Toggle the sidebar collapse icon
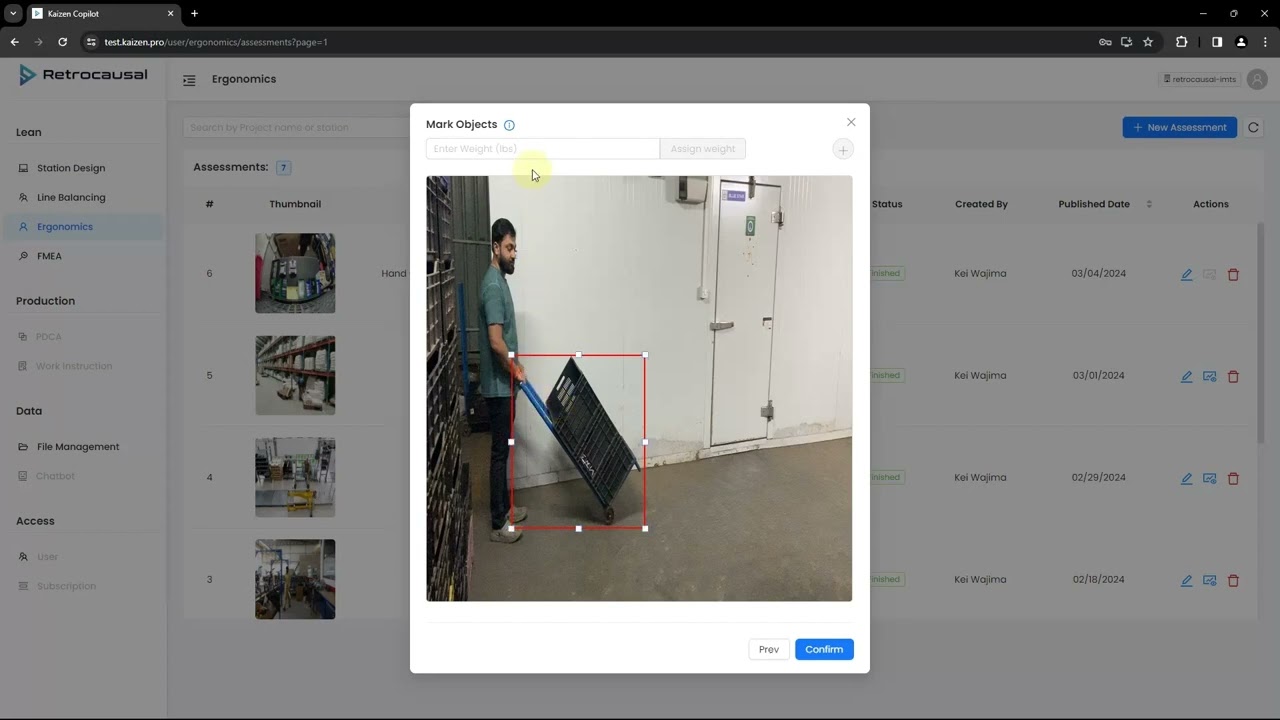The width and height of the screenshot is (1280, 720). coord(189,80)
